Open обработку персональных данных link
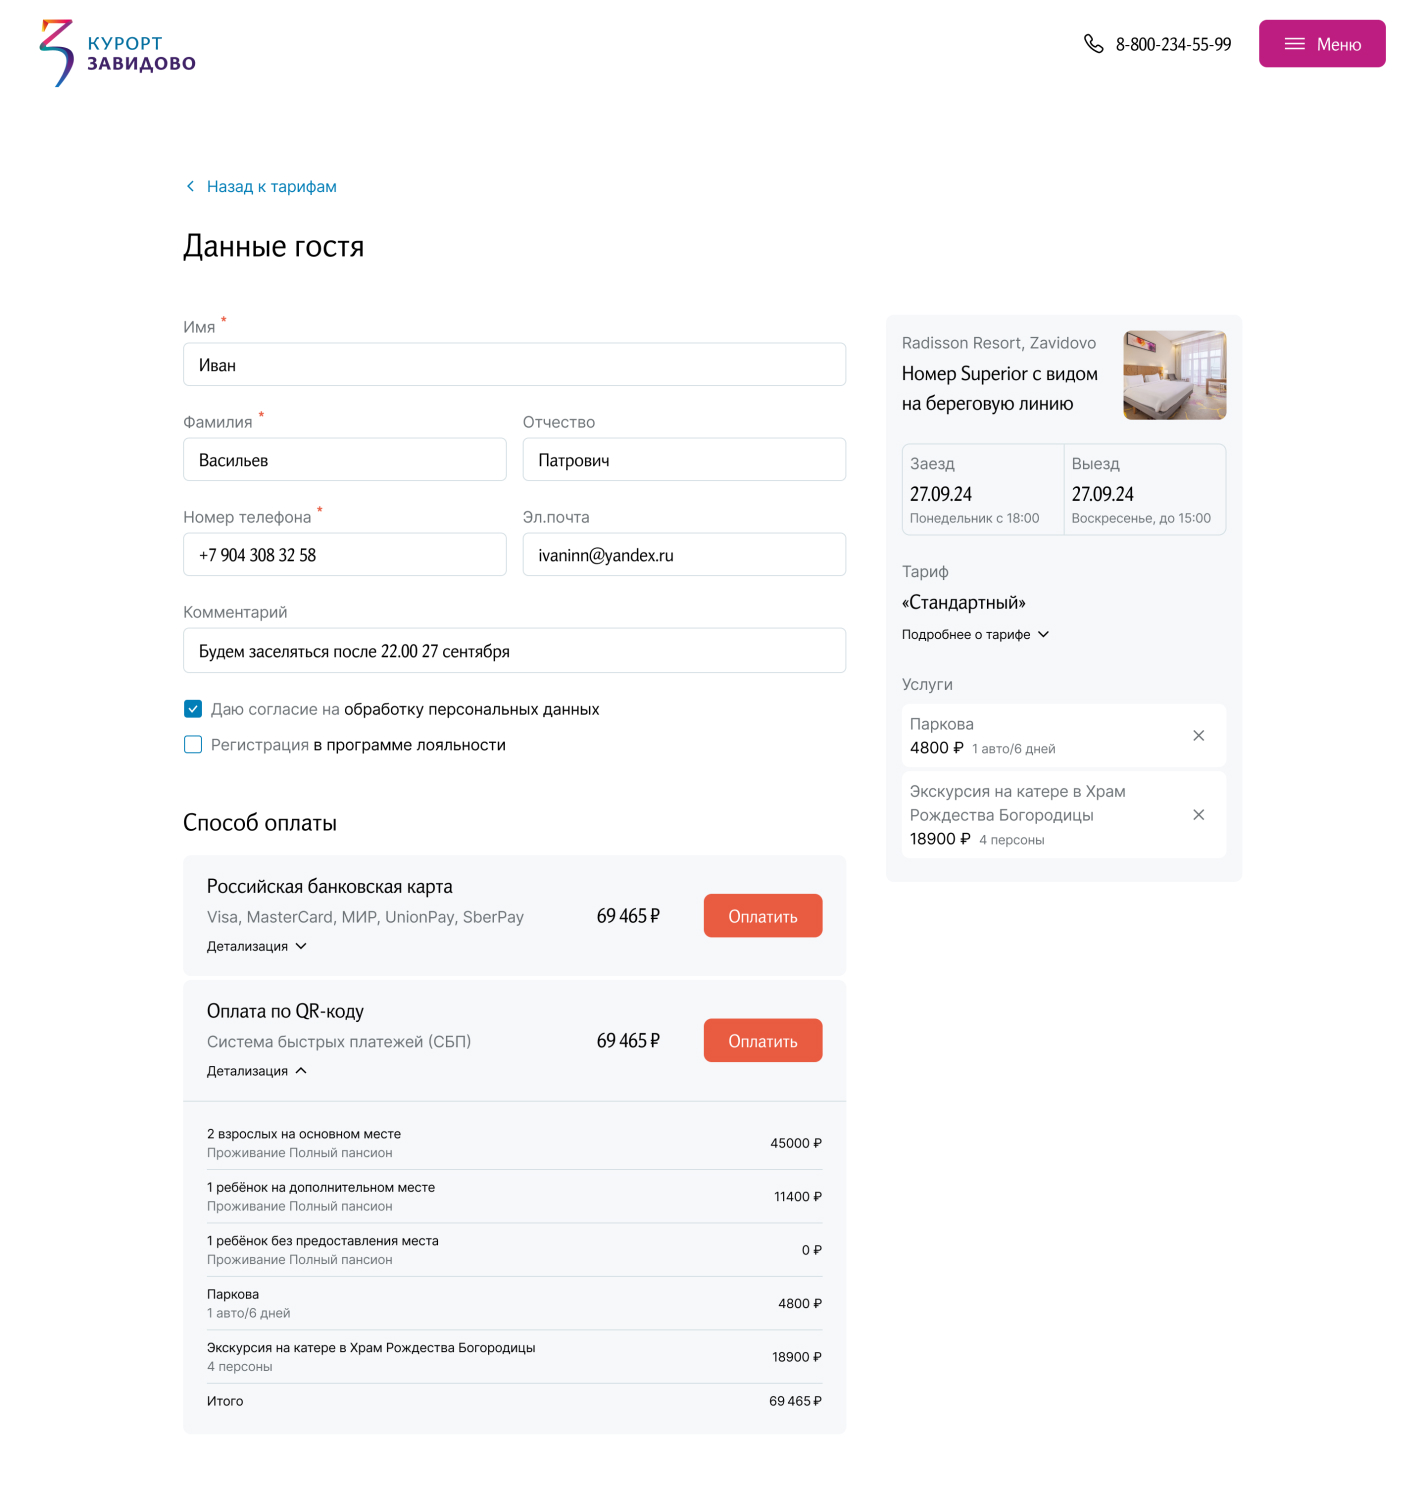Screen dimensions: 1426x1485 pos(471,709)
